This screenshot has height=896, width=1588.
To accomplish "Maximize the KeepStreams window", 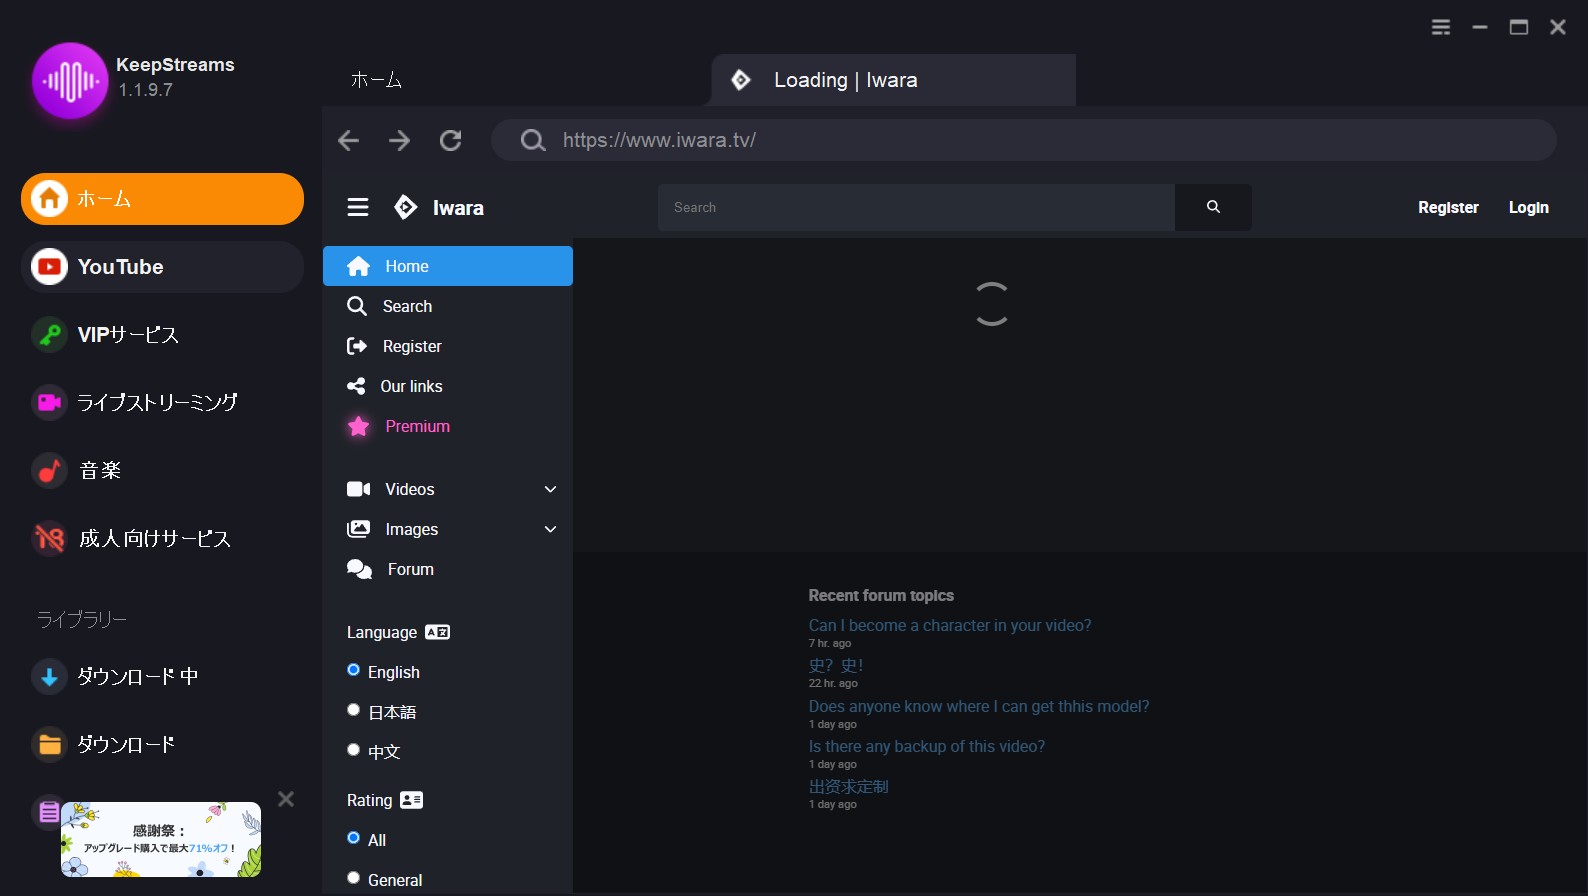I will 1519,28.
